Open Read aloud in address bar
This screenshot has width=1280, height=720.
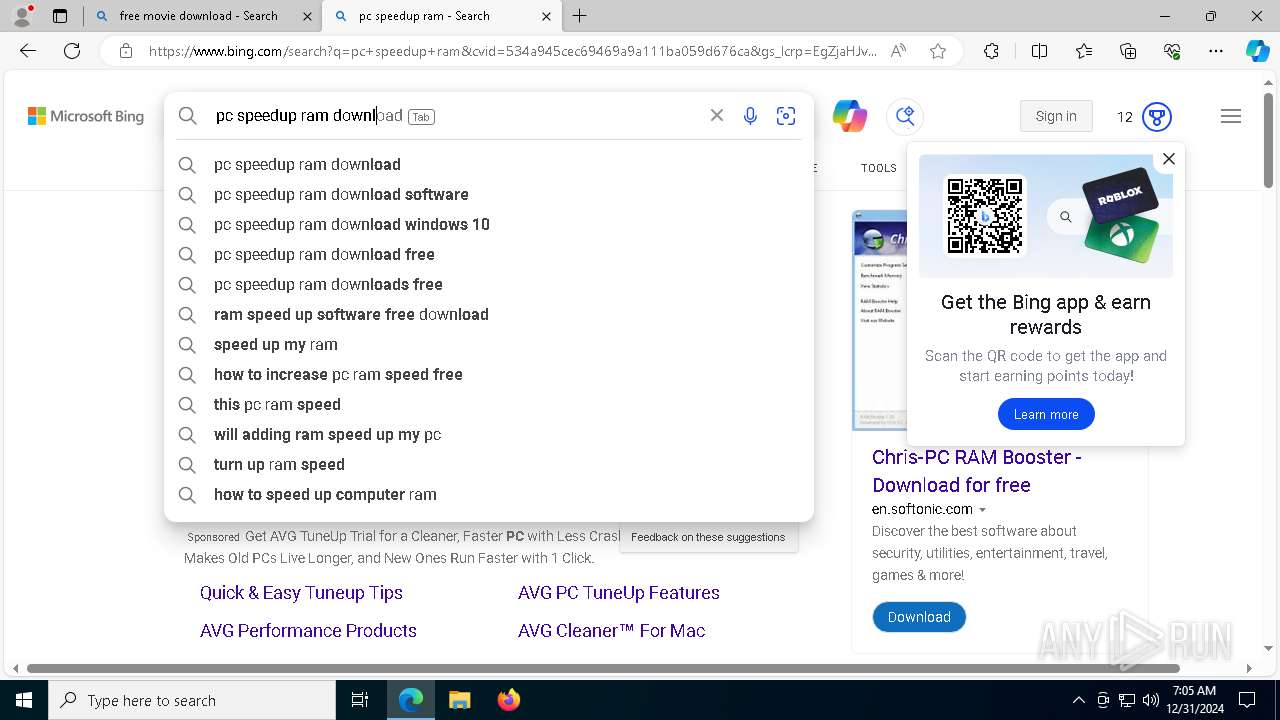click(x=898, y=51)
